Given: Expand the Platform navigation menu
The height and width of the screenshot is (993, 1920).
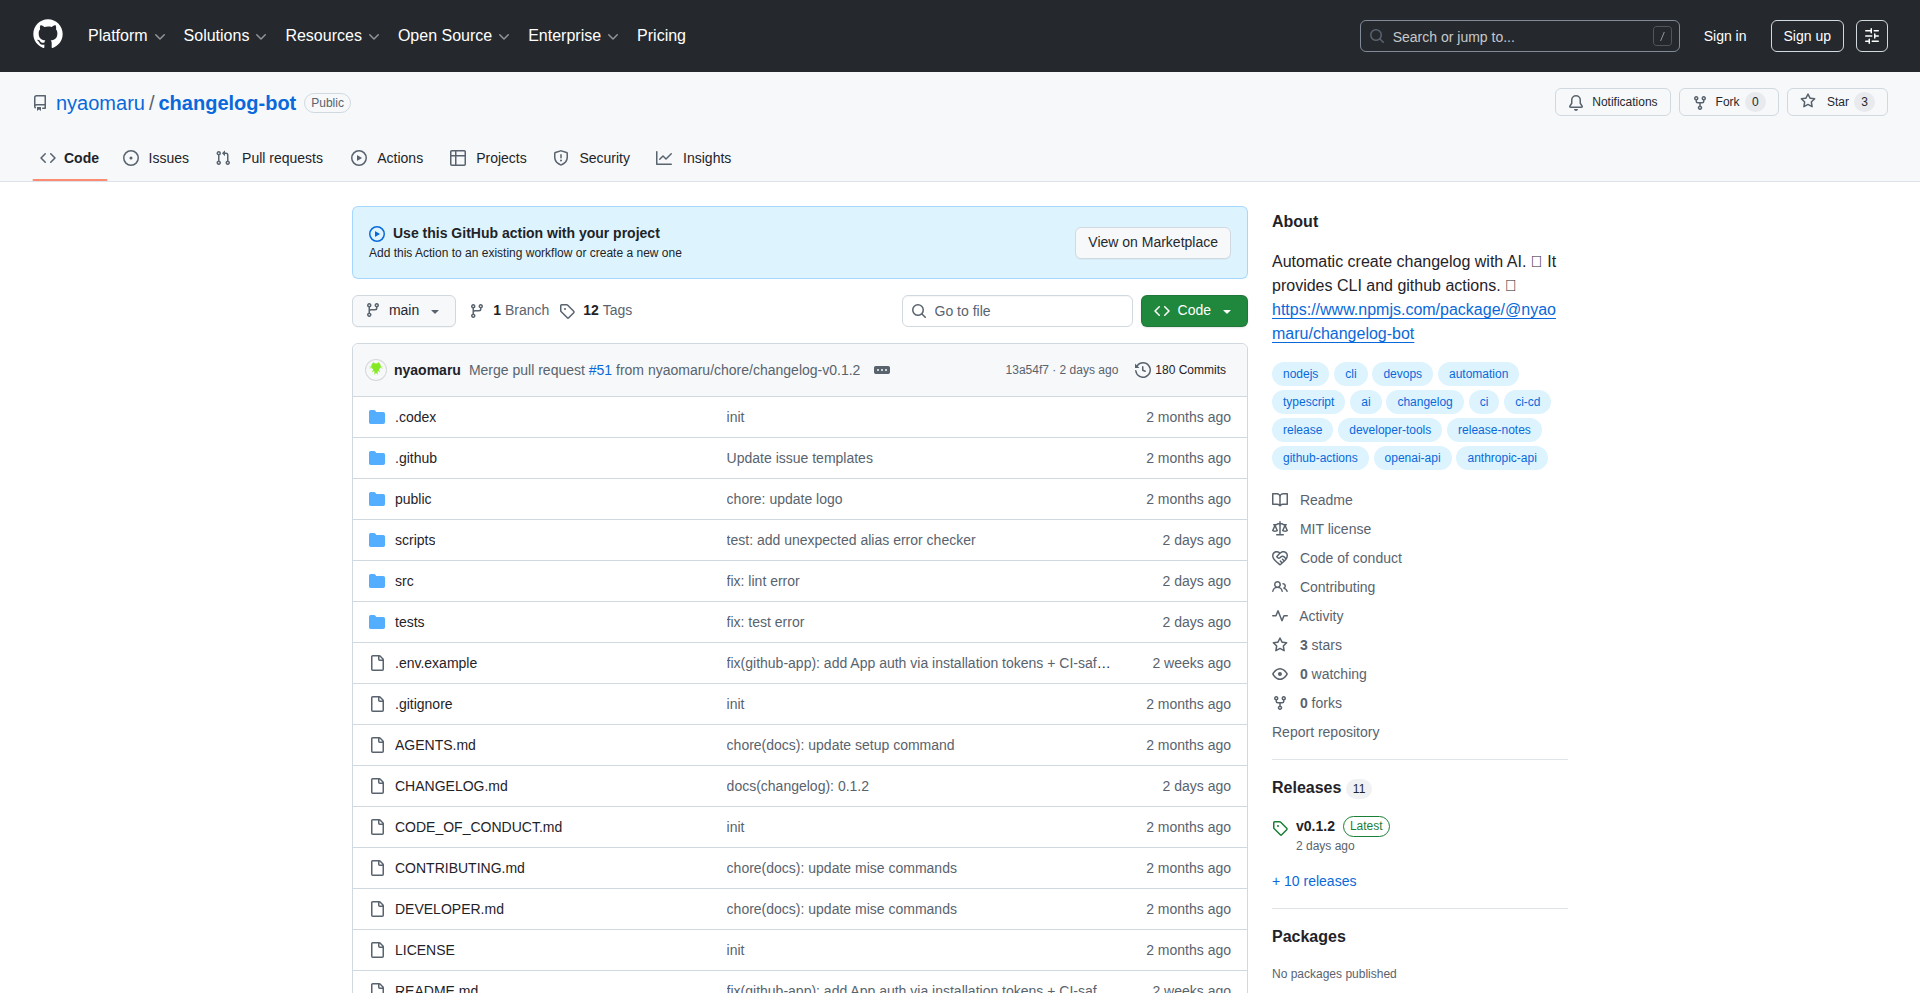Looking at the screenshot, I should (x=126, y=36).
